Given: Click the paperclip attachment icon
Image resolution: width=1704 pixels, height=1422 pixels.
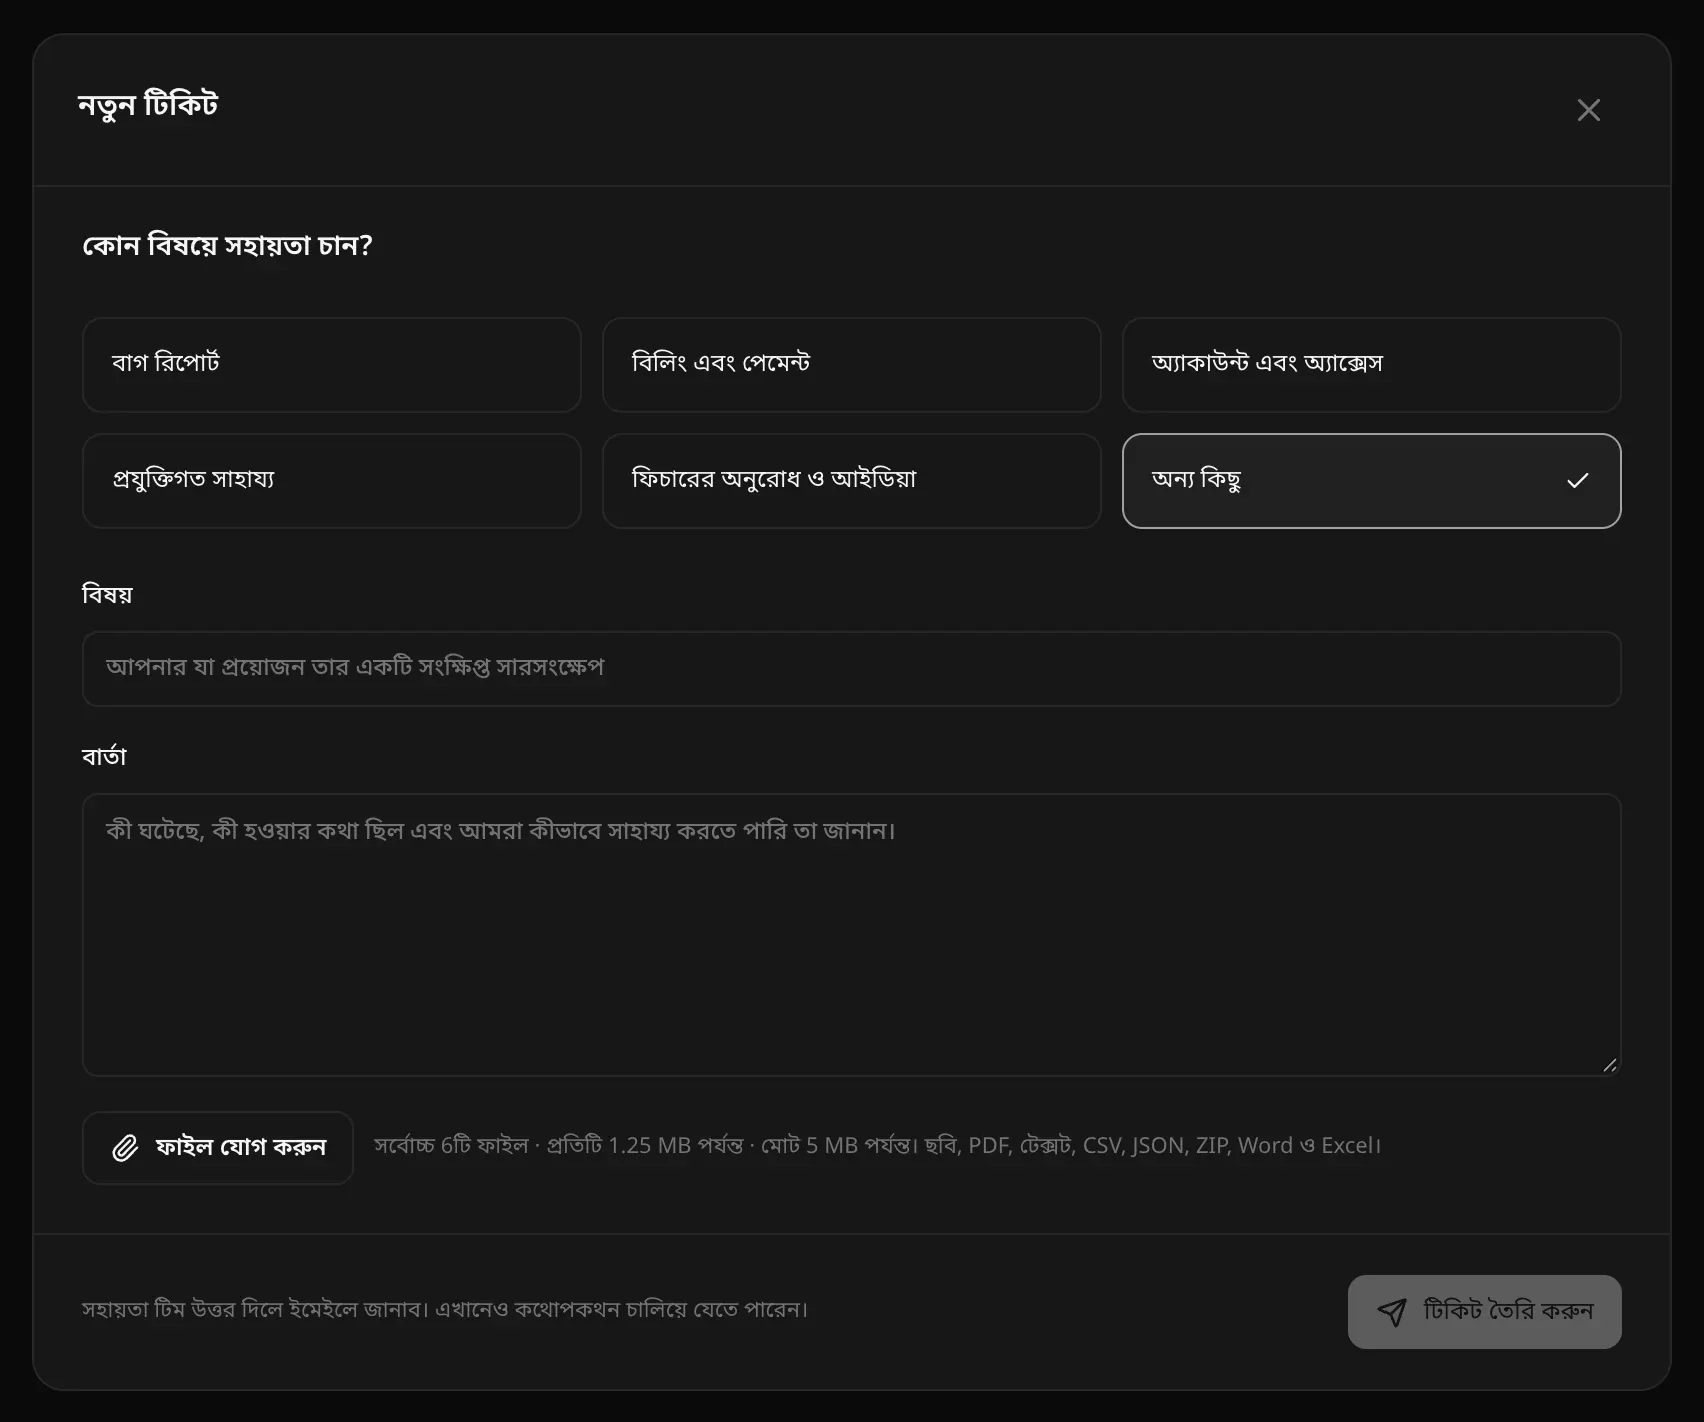Looking at the screenshot, I should [x=125, y=1148].
